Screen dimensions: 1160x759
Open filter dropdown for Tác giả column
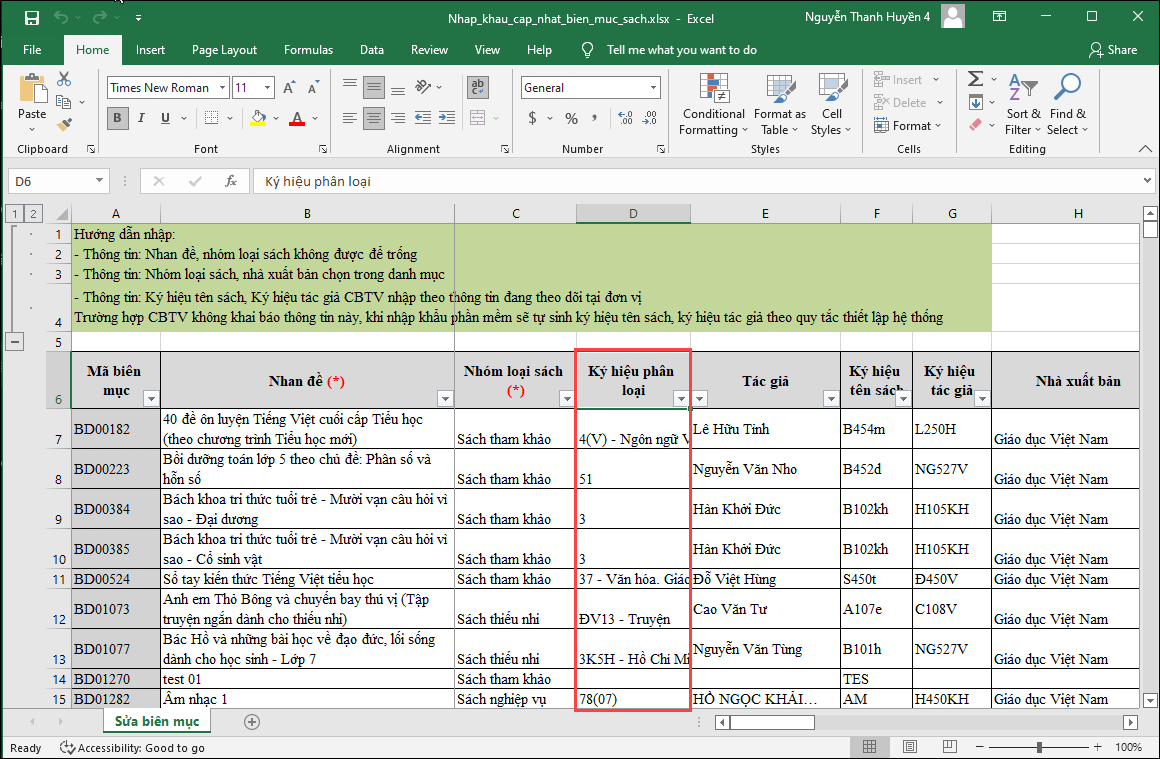[x=830, y=399]
